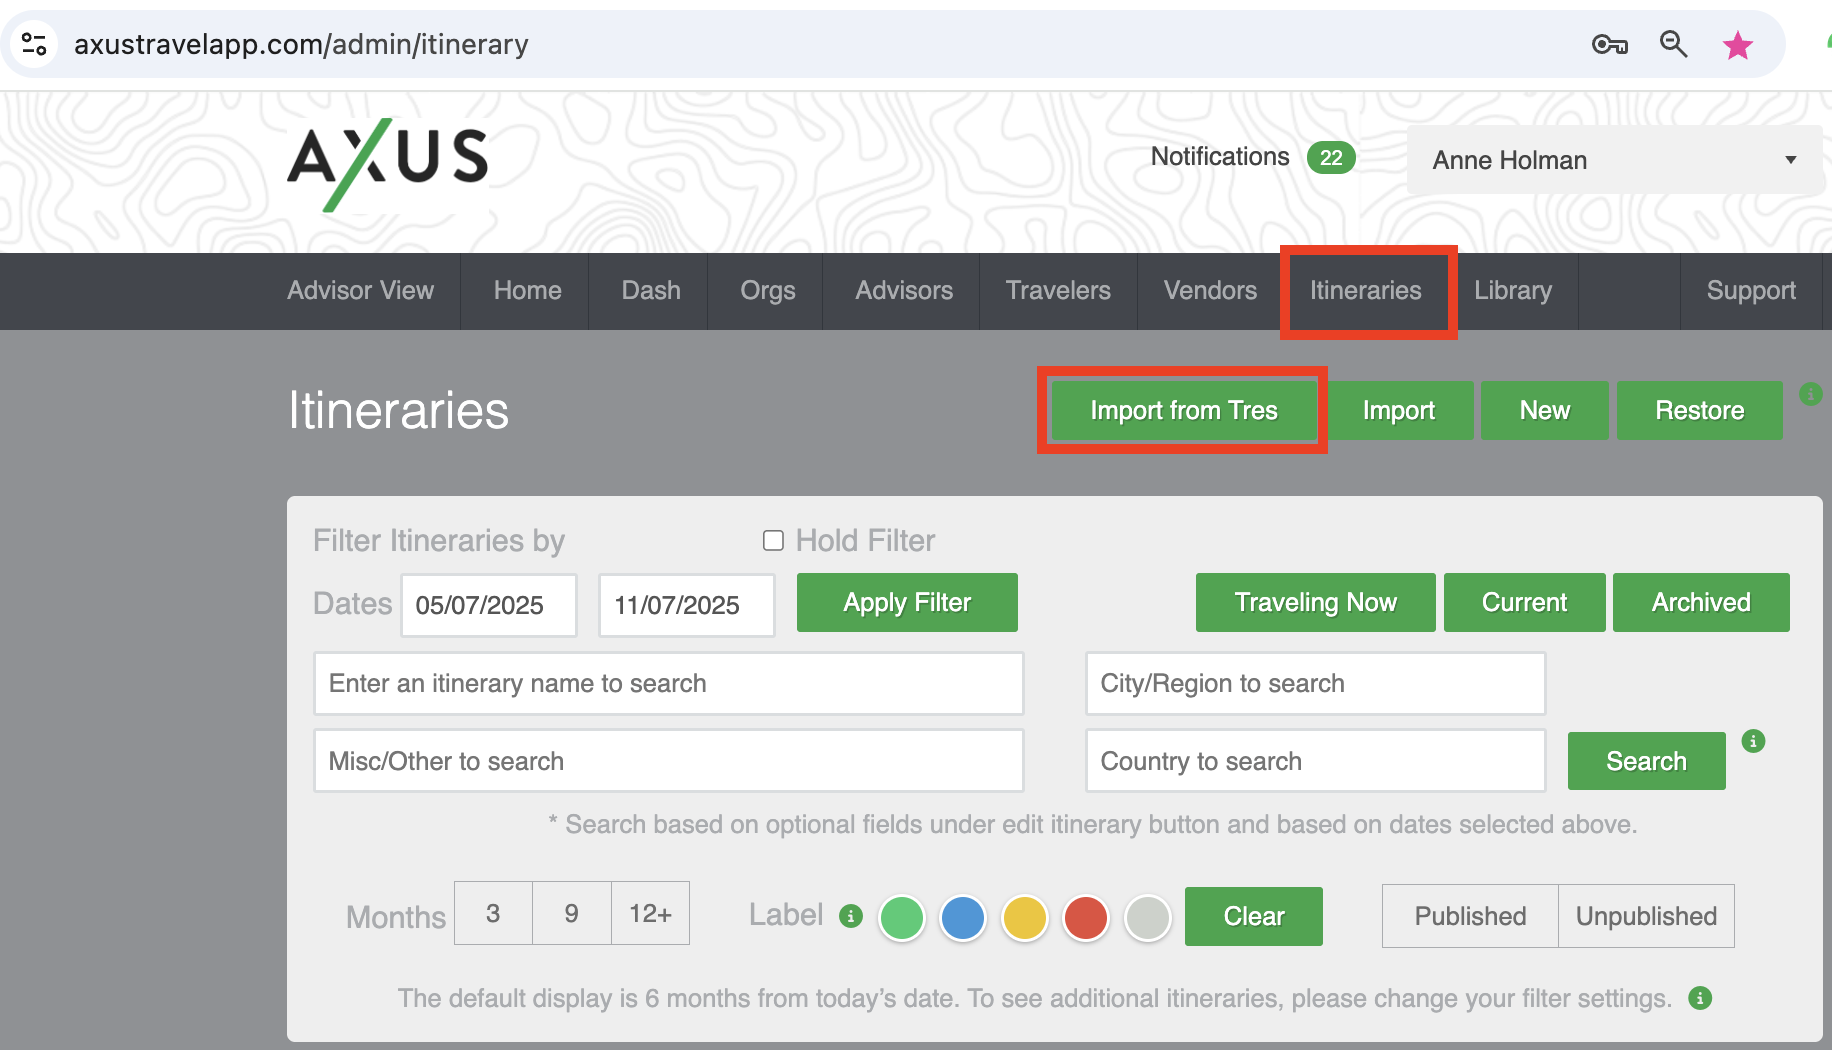This screenshot has height=1050, width=1832.
Task: Pick the blue label swatch
Action: [963, 918]
